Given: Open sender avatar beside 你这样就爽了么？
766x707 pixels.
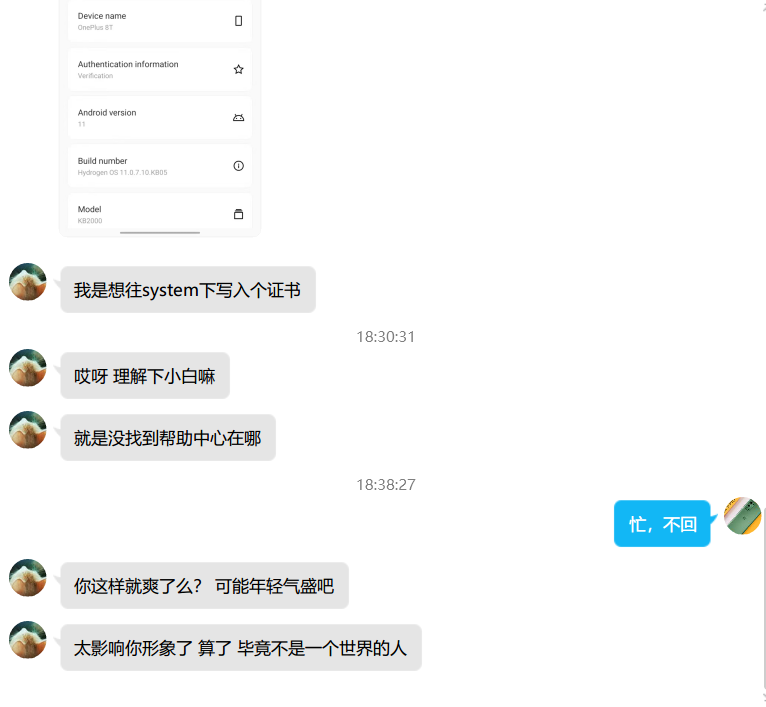Looking at the screenshot, I should (28, 578).
